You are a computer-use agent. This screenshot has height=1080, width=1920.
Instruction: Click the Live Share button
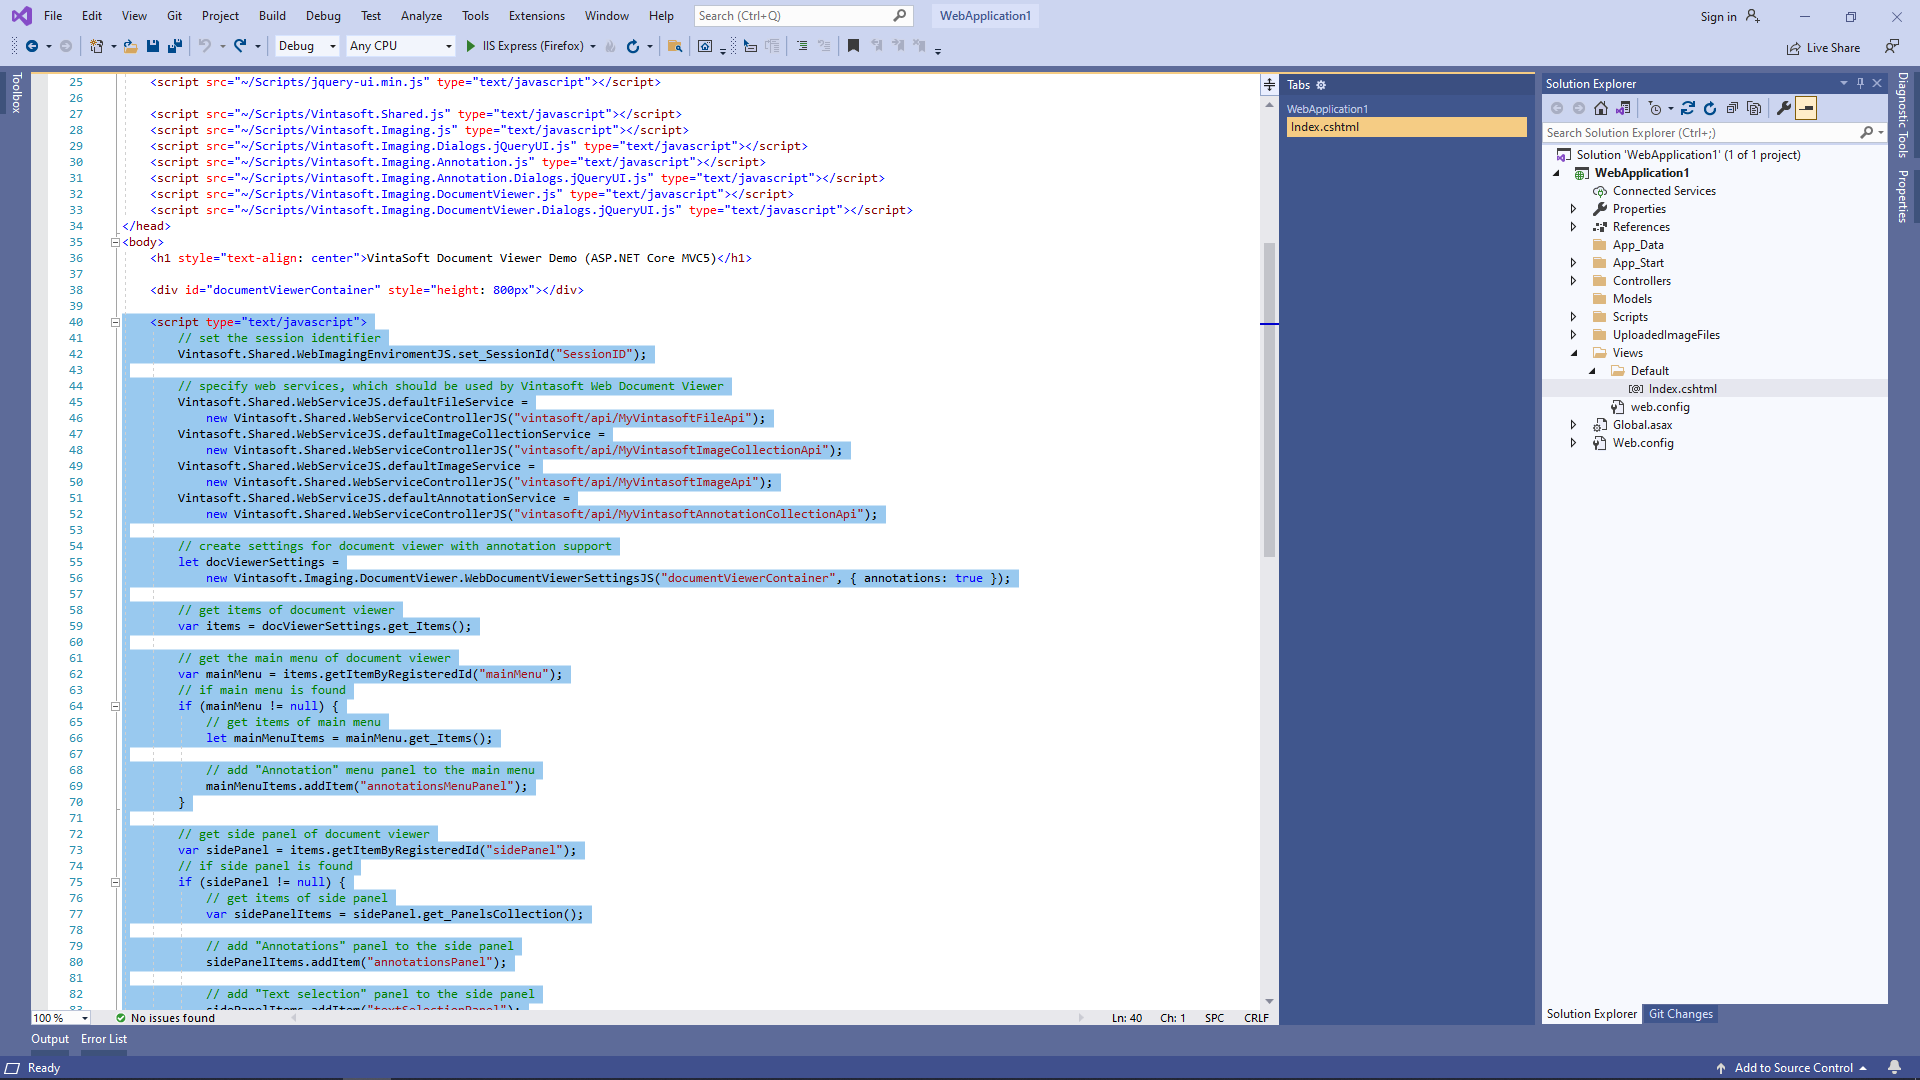click(1823, 48)
